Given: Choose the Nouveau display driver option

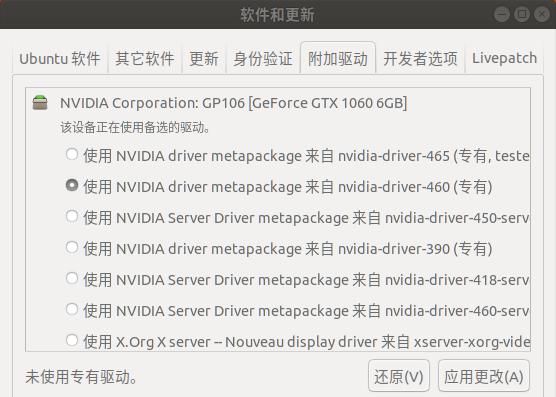Looking at the screenshot, I should click(72, 340).
